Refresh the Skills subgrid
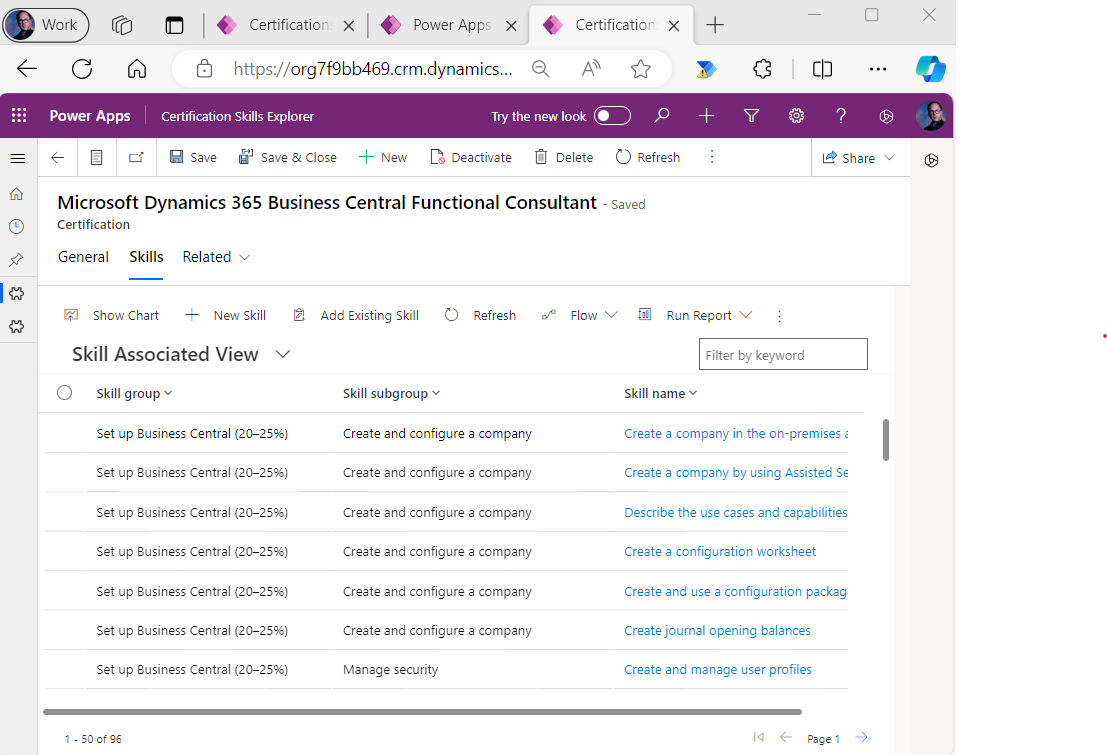 pos(480,316)
